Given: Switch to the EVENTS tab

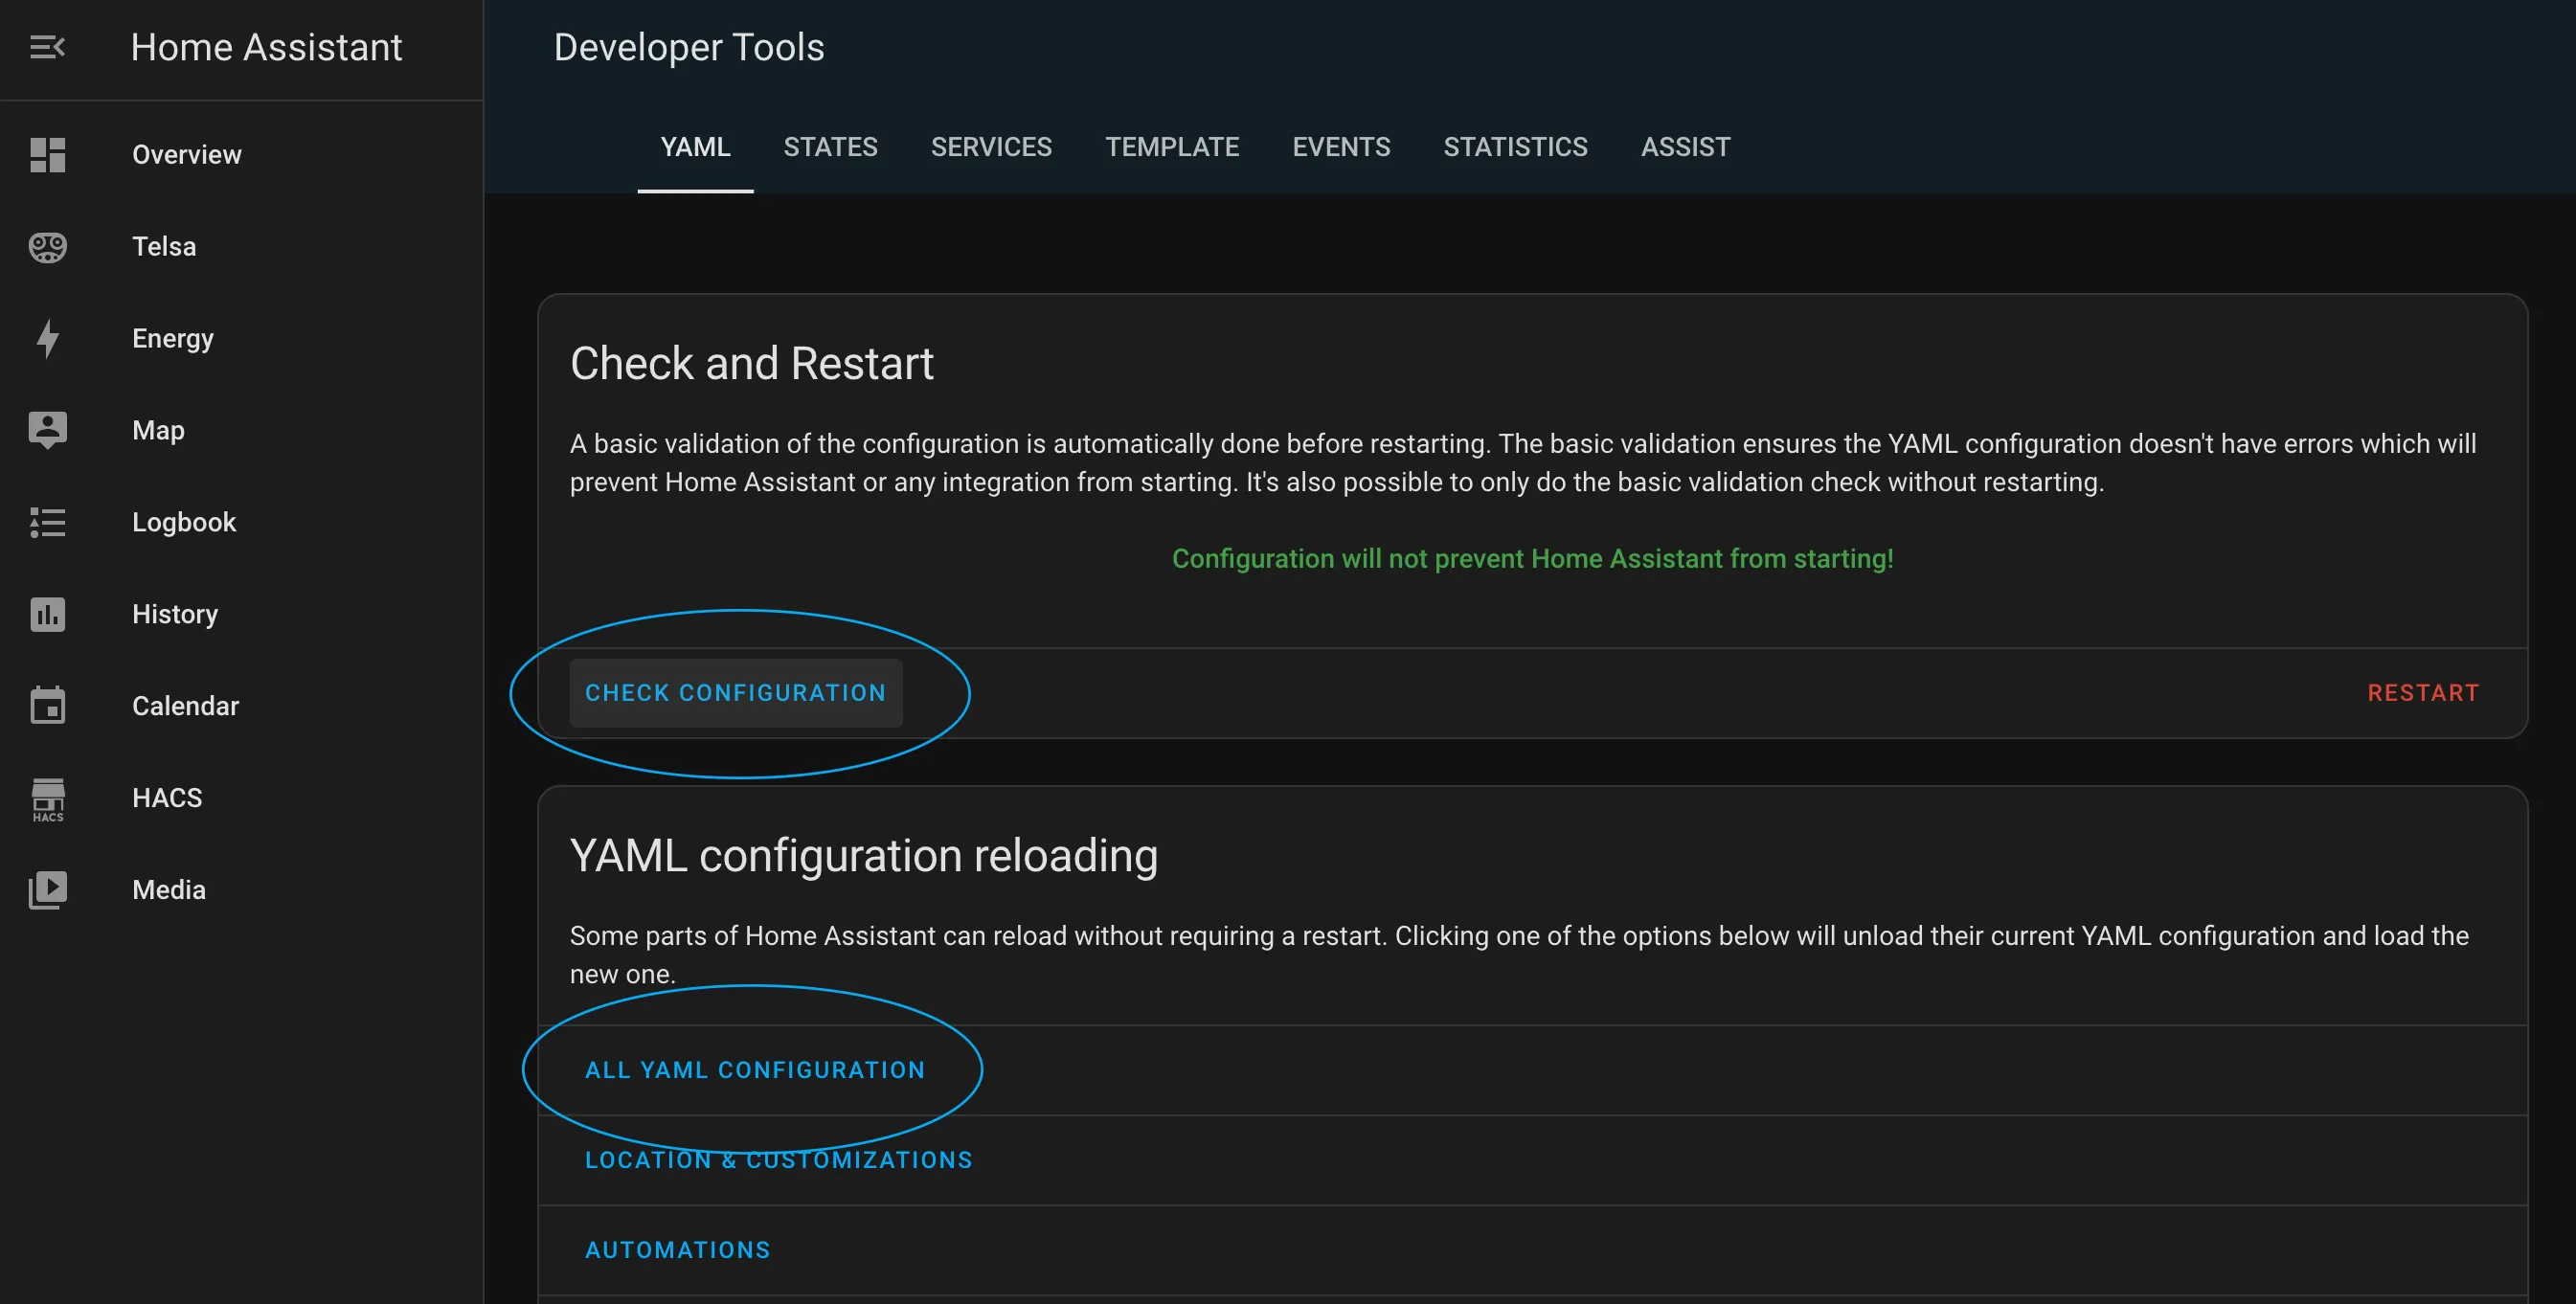Looking at the screenshot, I should tap(1341, 147).
